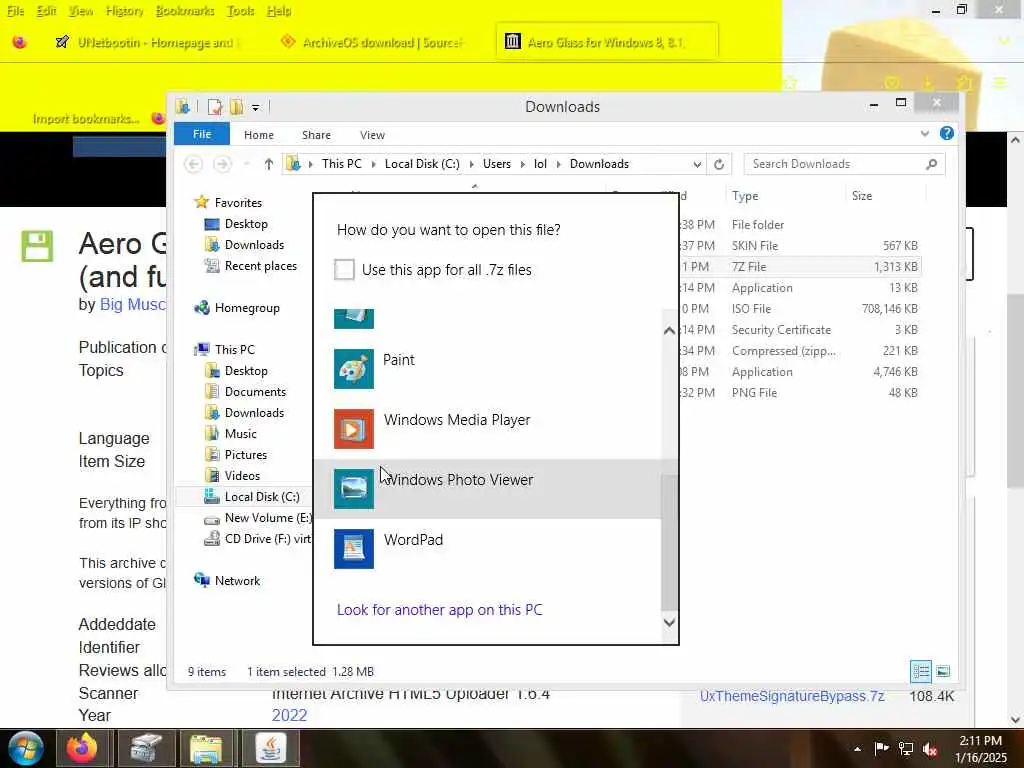Choose Paint to open the file
This screenshot has height=768, width=1024.
pos(487,368)
